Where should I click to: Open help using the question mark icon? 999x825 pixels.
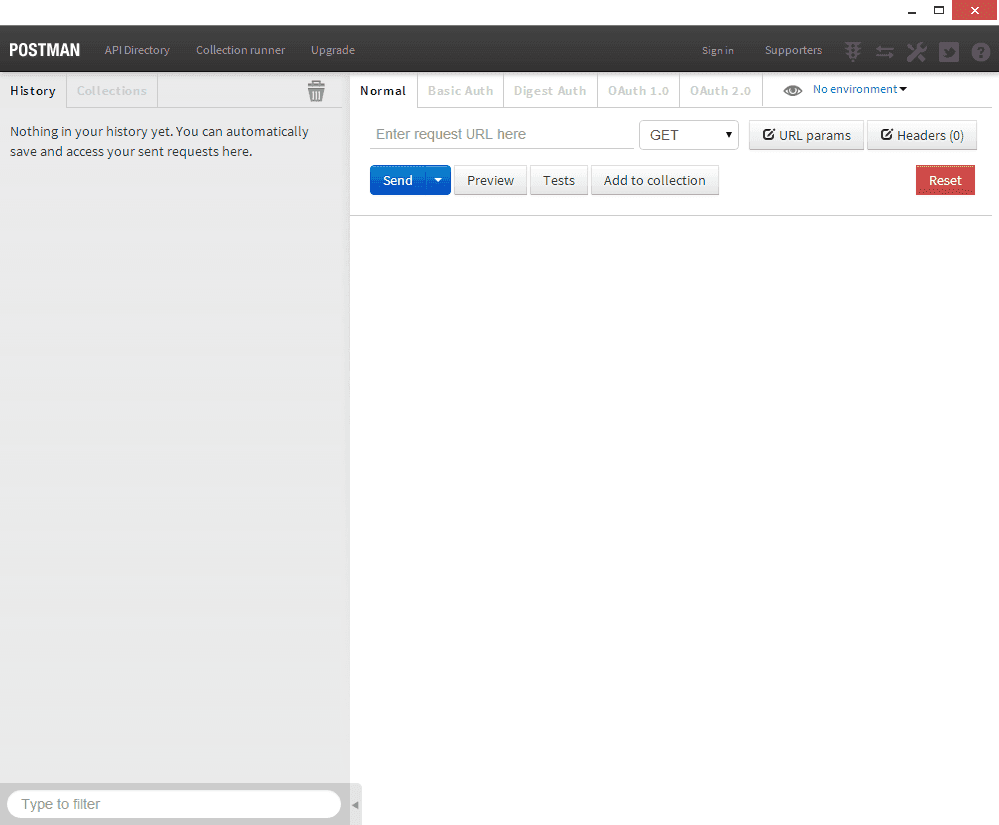[x=980, y=51]
